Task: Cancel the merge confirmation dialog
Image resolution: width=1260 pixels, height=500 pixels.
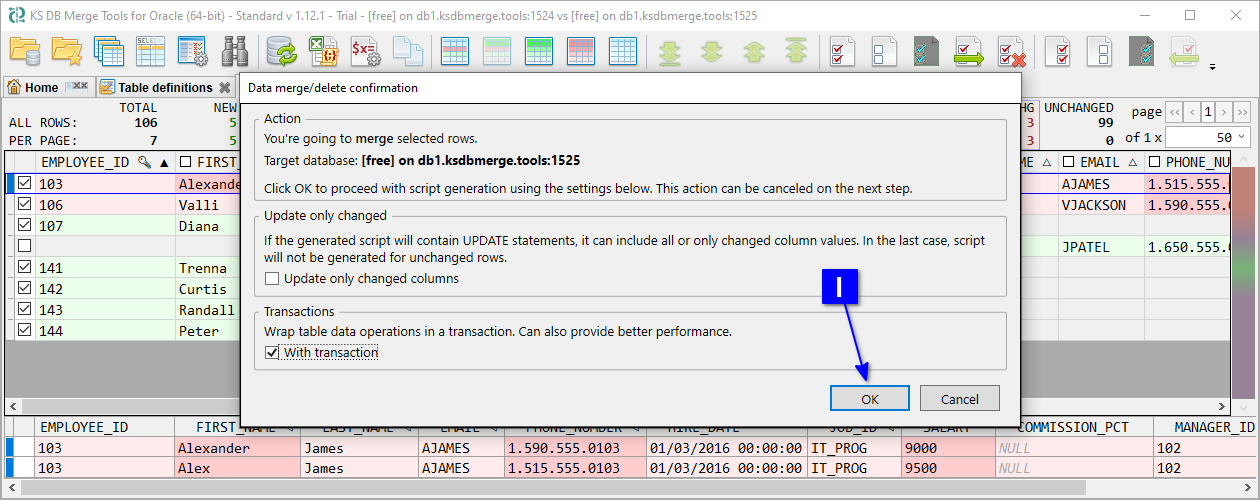Action: [x=959, y=398]
